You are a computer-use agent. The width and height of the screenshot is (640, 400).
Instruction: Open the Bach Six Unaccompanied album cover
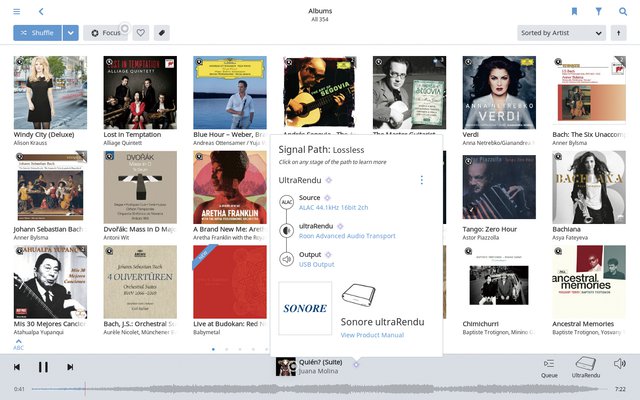pyautogui.click(x=589, y=91)
